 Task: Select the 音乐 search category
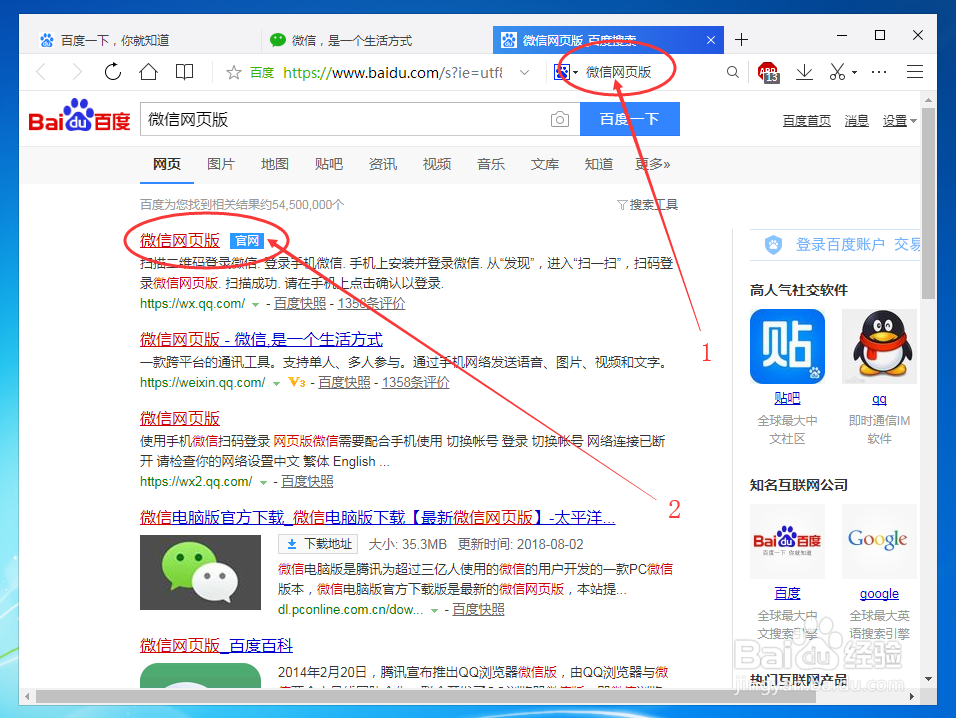(491, 164)
